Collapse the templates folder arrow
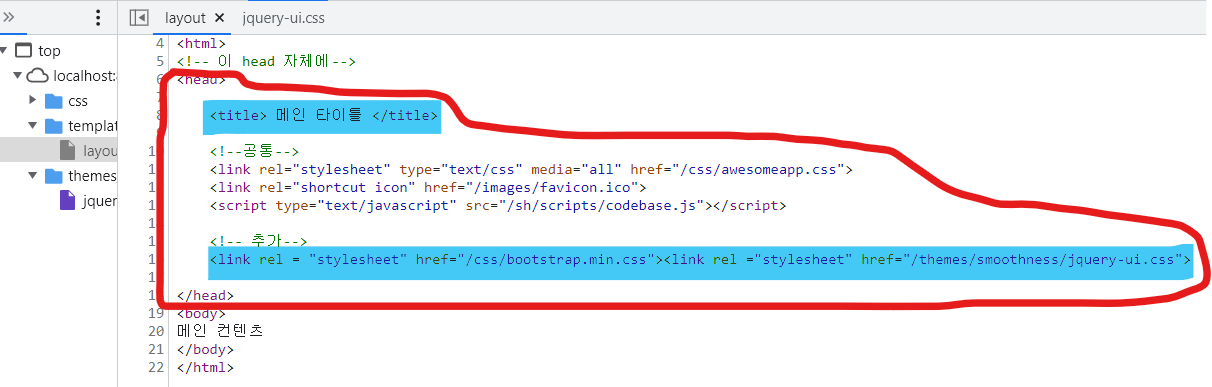This screenshot has height=387, width=1212. [33, 126]
